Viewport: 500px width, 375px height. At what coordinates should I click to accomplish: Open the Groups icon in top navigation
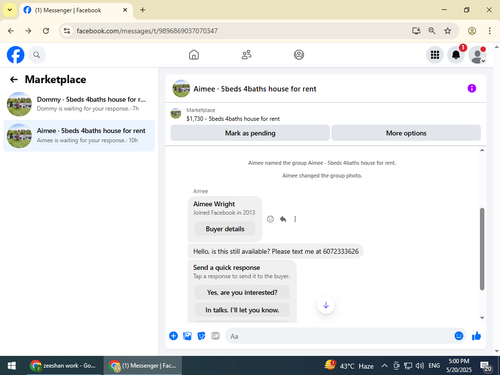299,55
